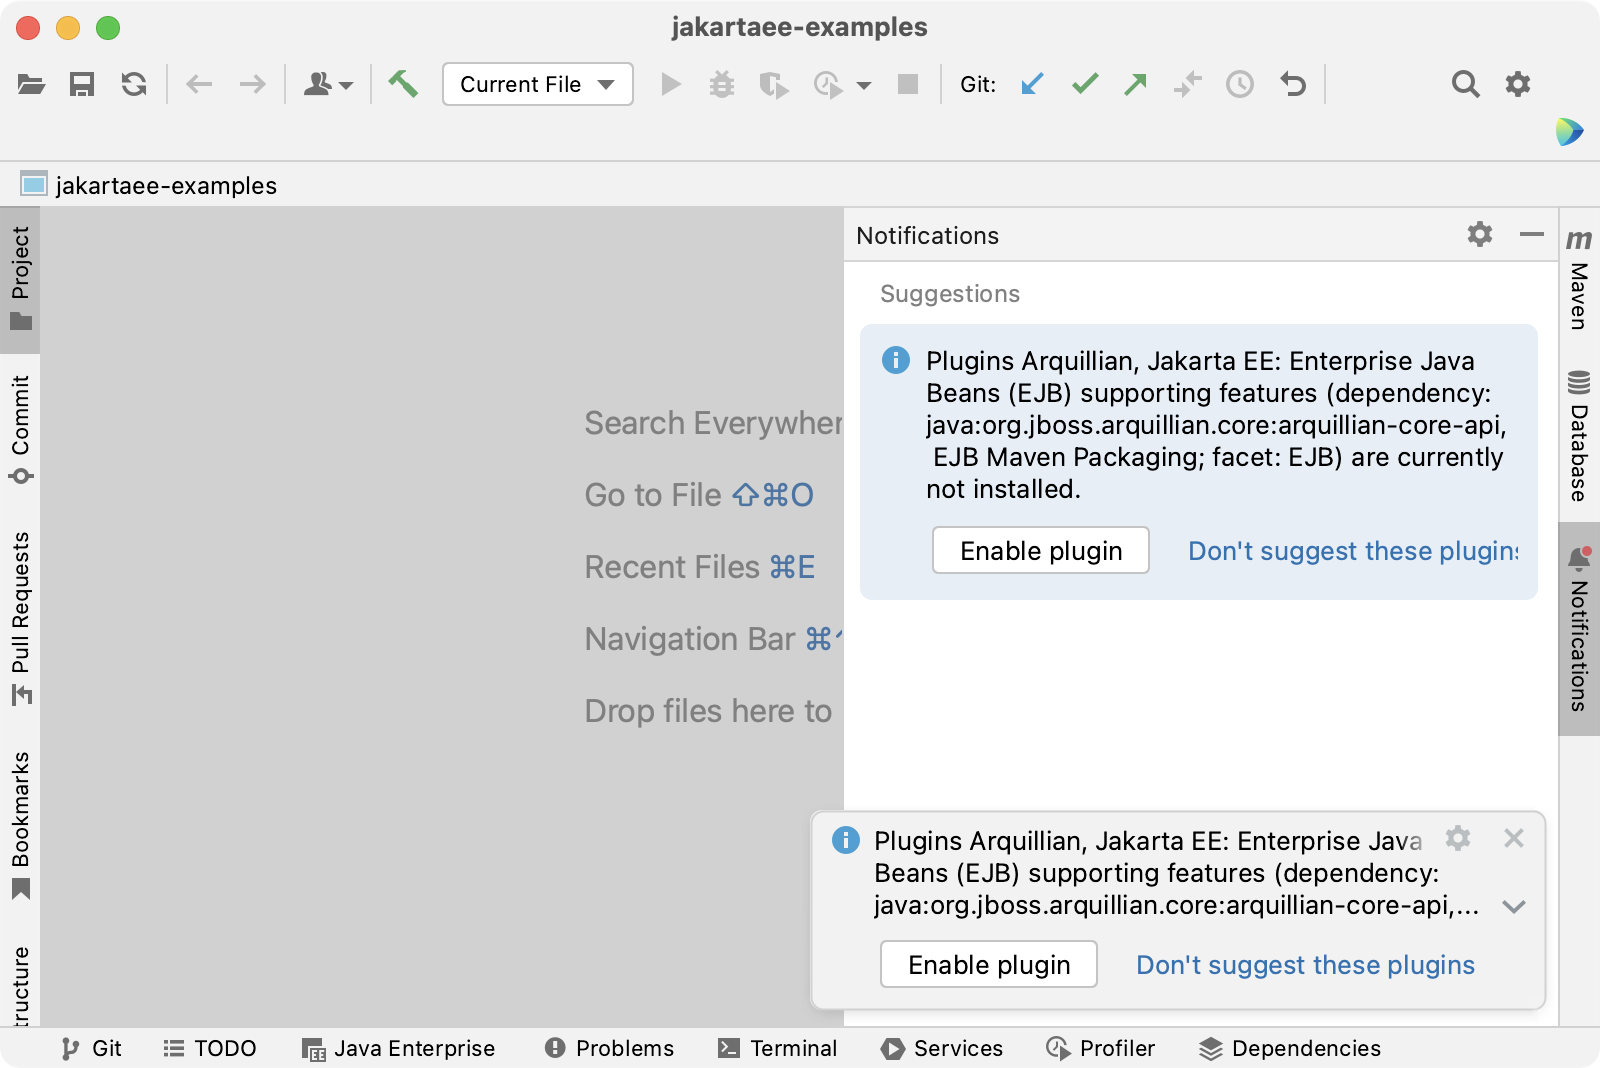Image resolution: width=1600 pixels, height=1068 pixels.
Task: Dismiss the popup notification with X
Action: [x=1514, y=838]
